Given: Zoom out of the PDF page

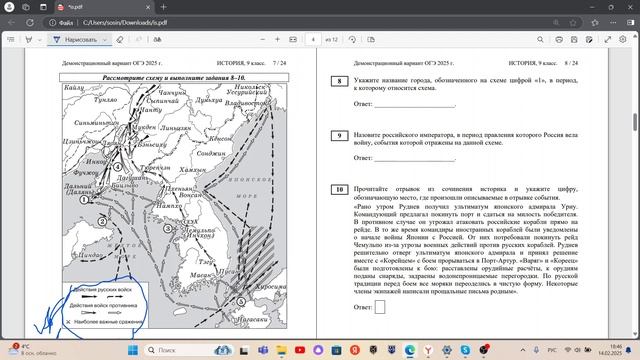Looking at the screenshot, I should [x=262, y=40].
